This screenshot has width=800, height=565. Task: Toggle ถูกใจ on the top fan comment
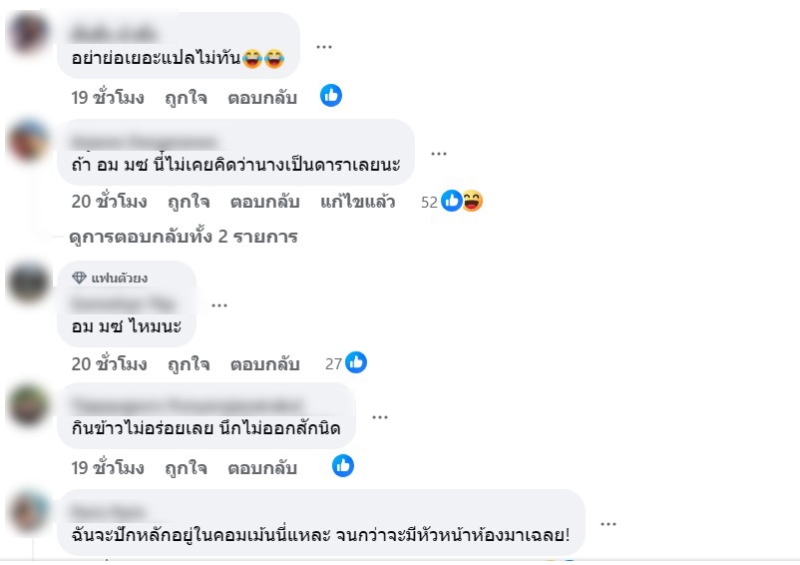coord(189,364)
